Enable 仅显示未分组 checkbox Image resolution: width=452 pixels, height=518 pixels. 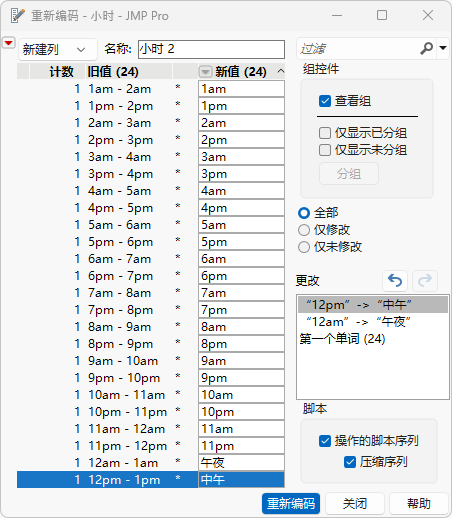[x=325, y=150]
